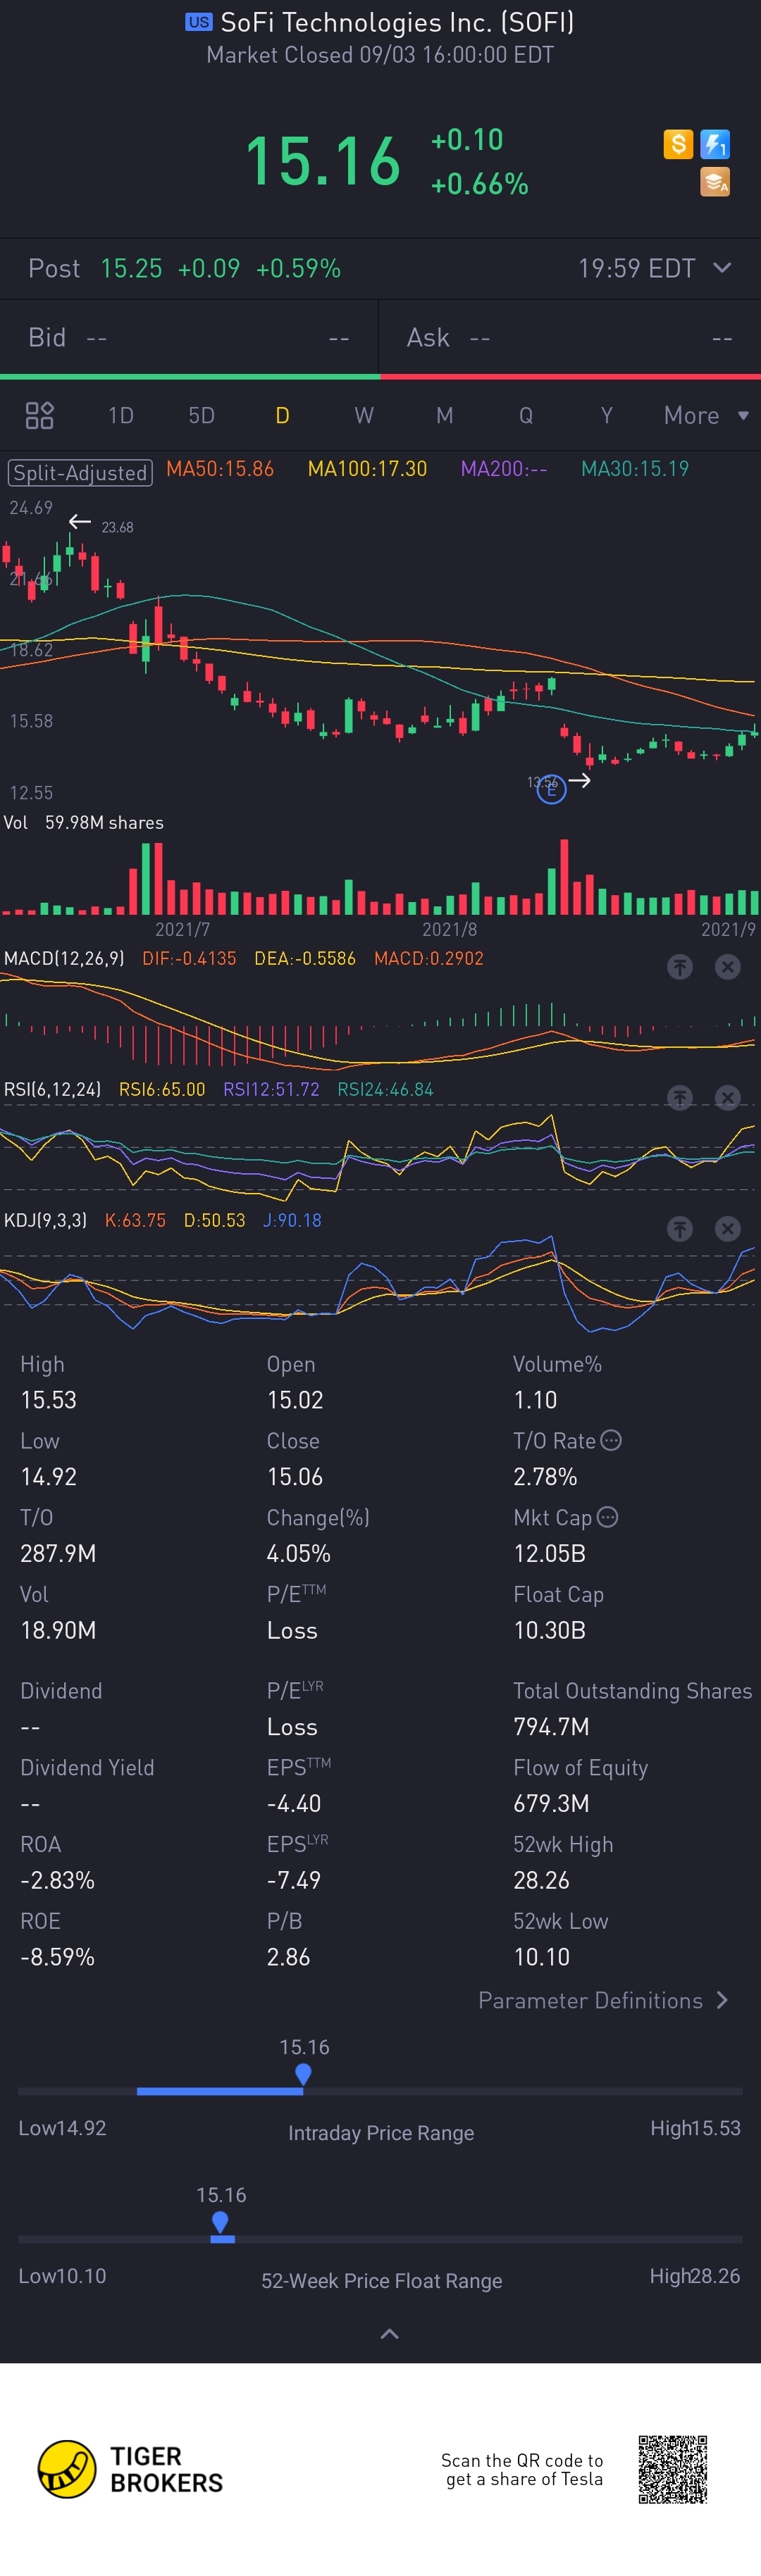
Task: Open the chart layout grid icon
Action: tap(39, 415)
